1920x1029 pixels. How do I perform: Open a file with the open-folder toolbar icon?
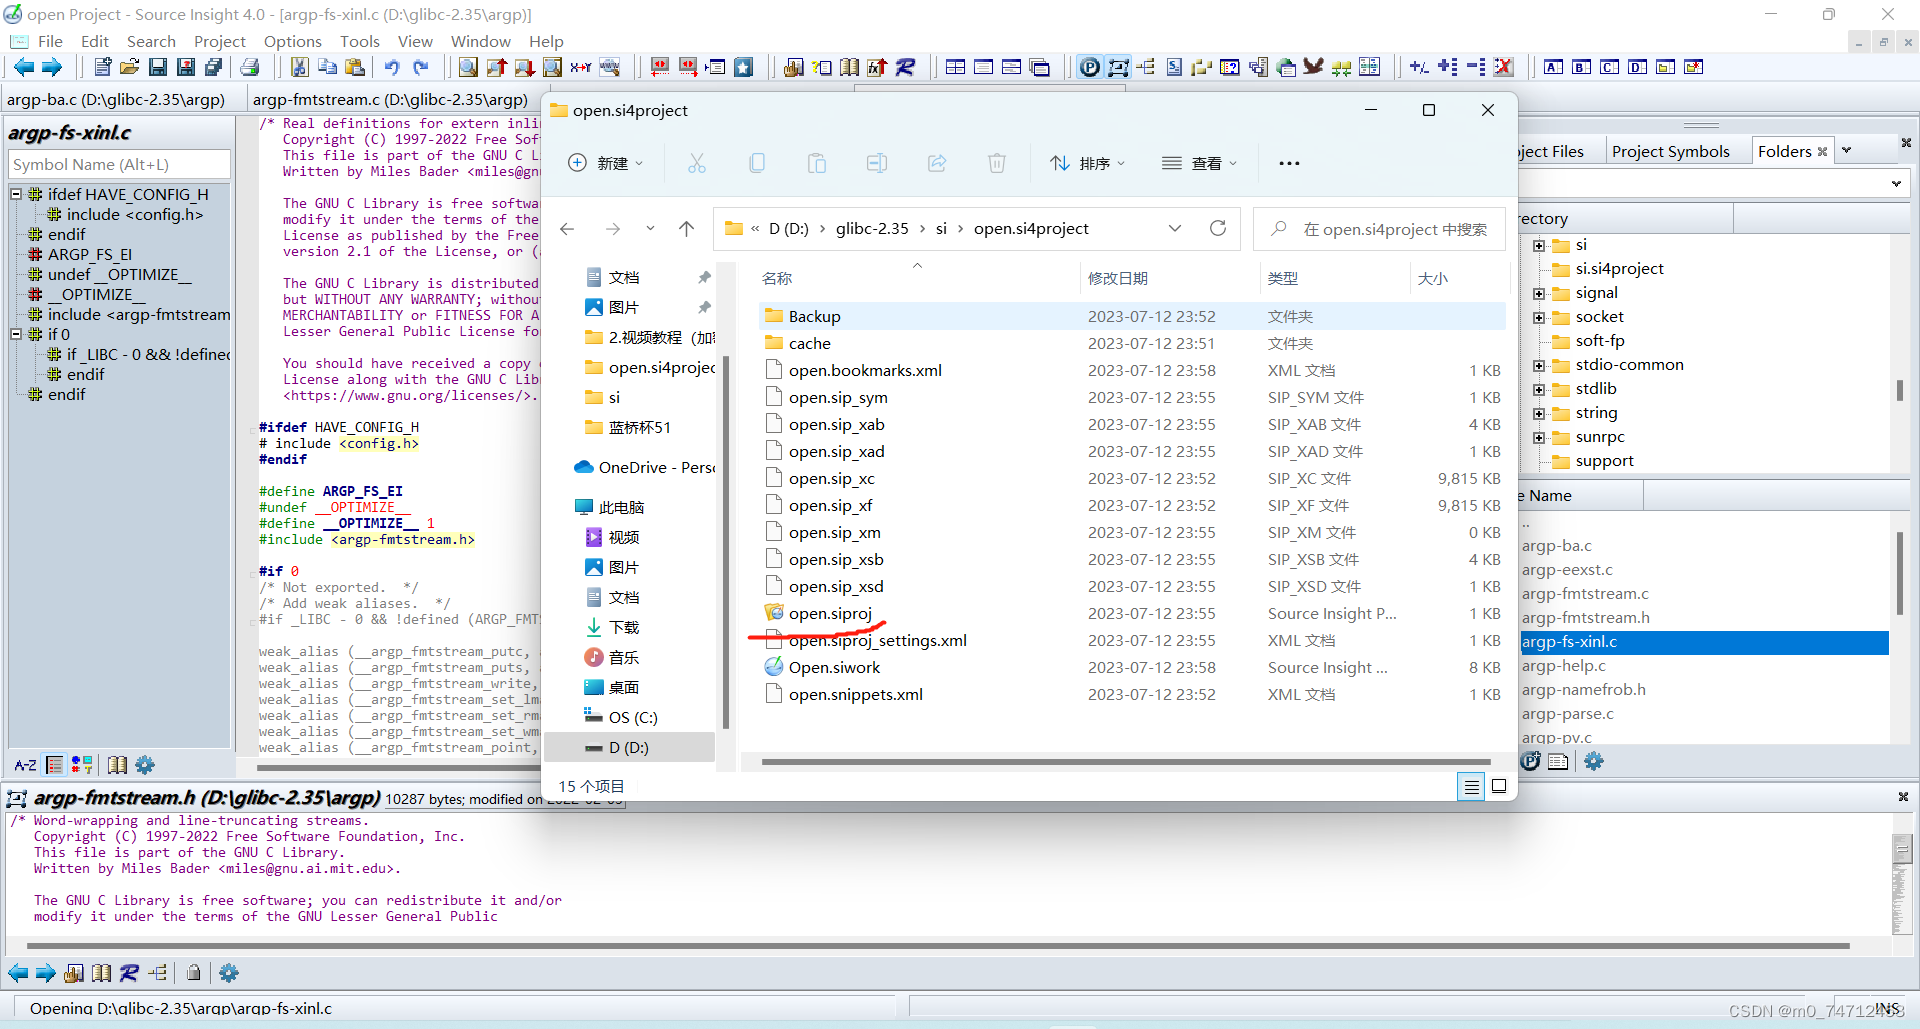pos(129,67)
